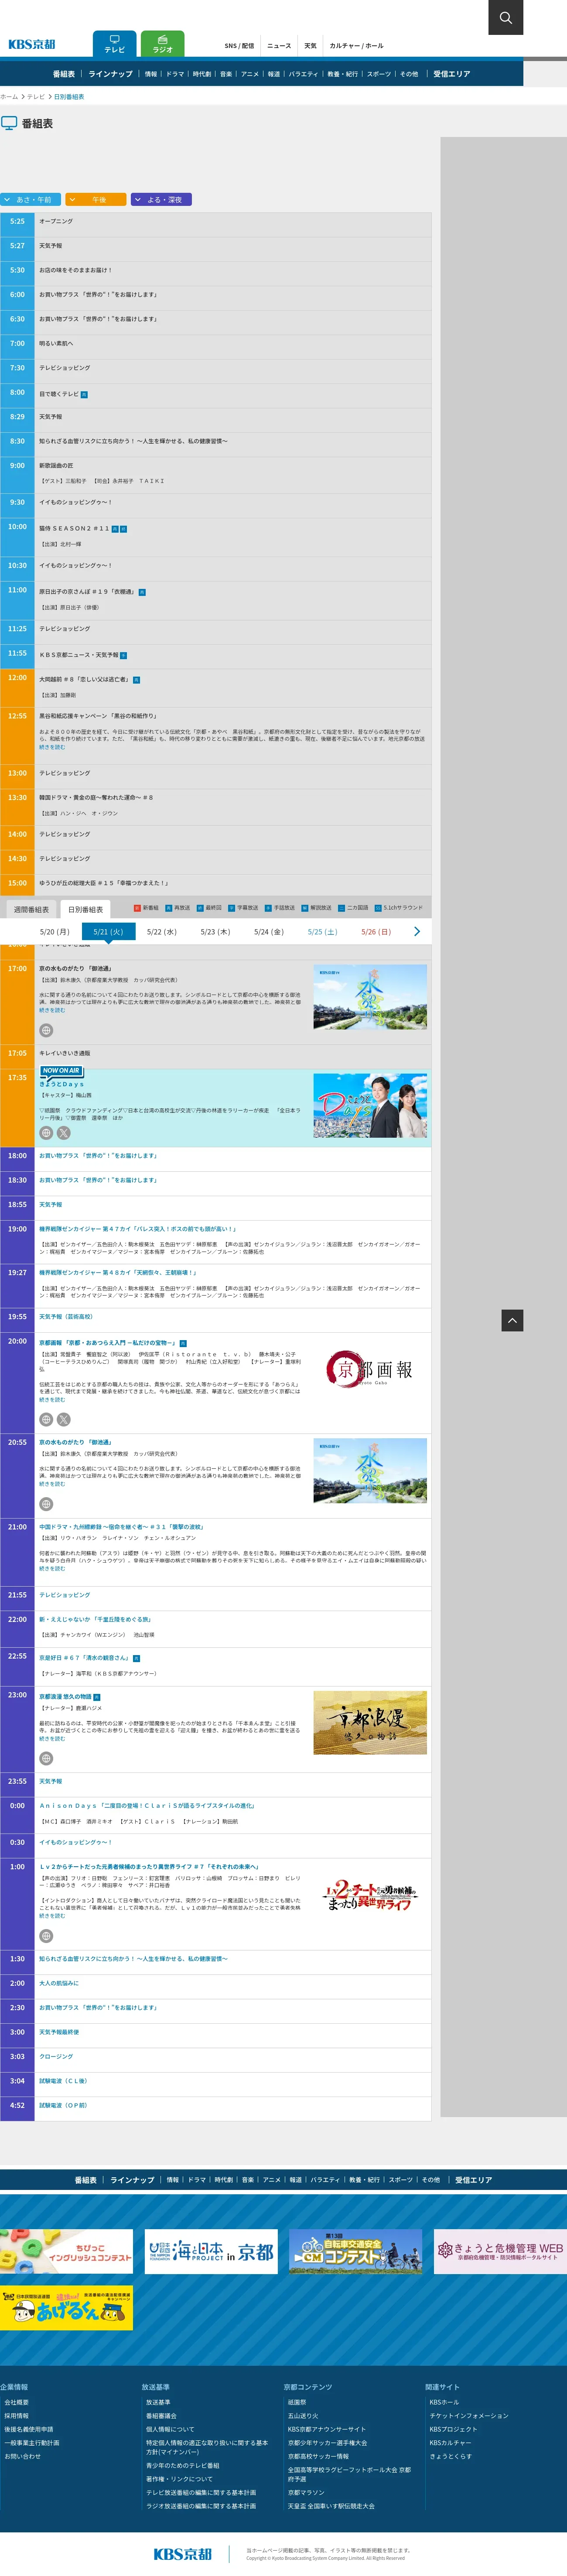The height and width of the screenshot is (2576, 567).
Task: Open ラインナップ in blue navigation bar
Action: click(x=110, y=74)
